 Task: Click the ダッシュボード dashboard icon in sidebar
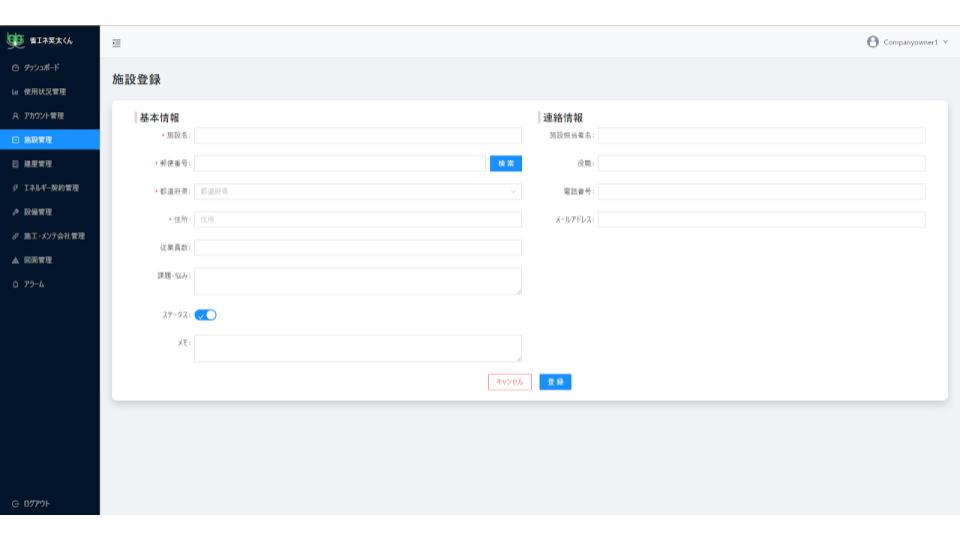click(15, 67)
